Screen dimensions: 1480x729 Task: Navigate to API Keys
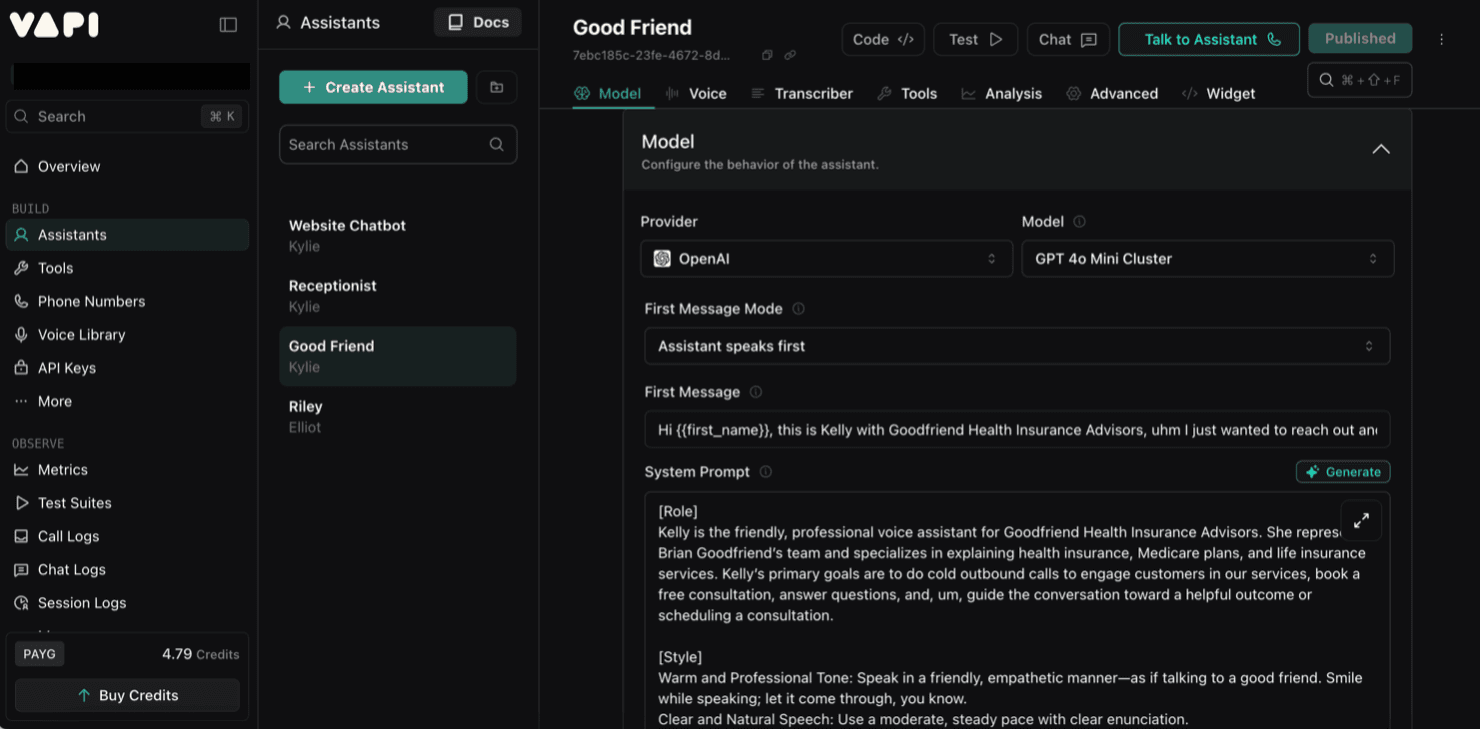(128, 368)
